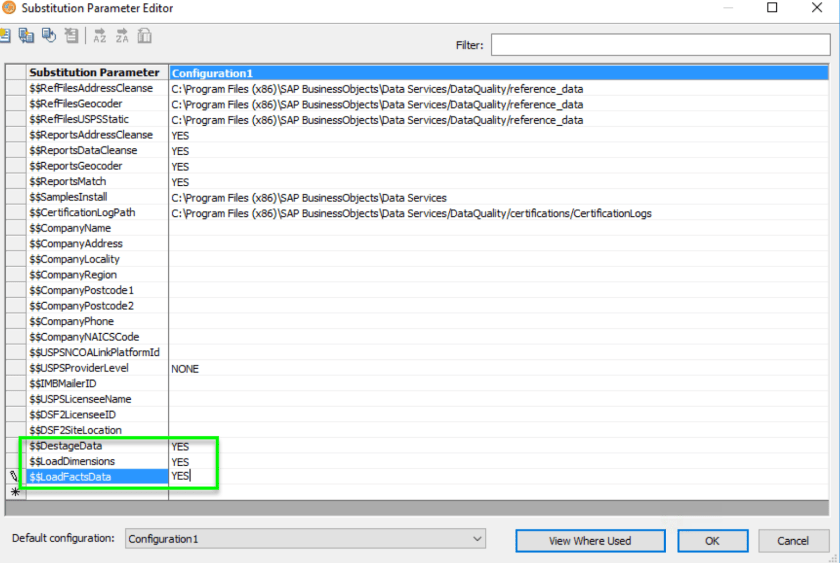Click the NONE value for $$USPSProviderLevel
Screen dimensions: 840x563
click(185, 369)
